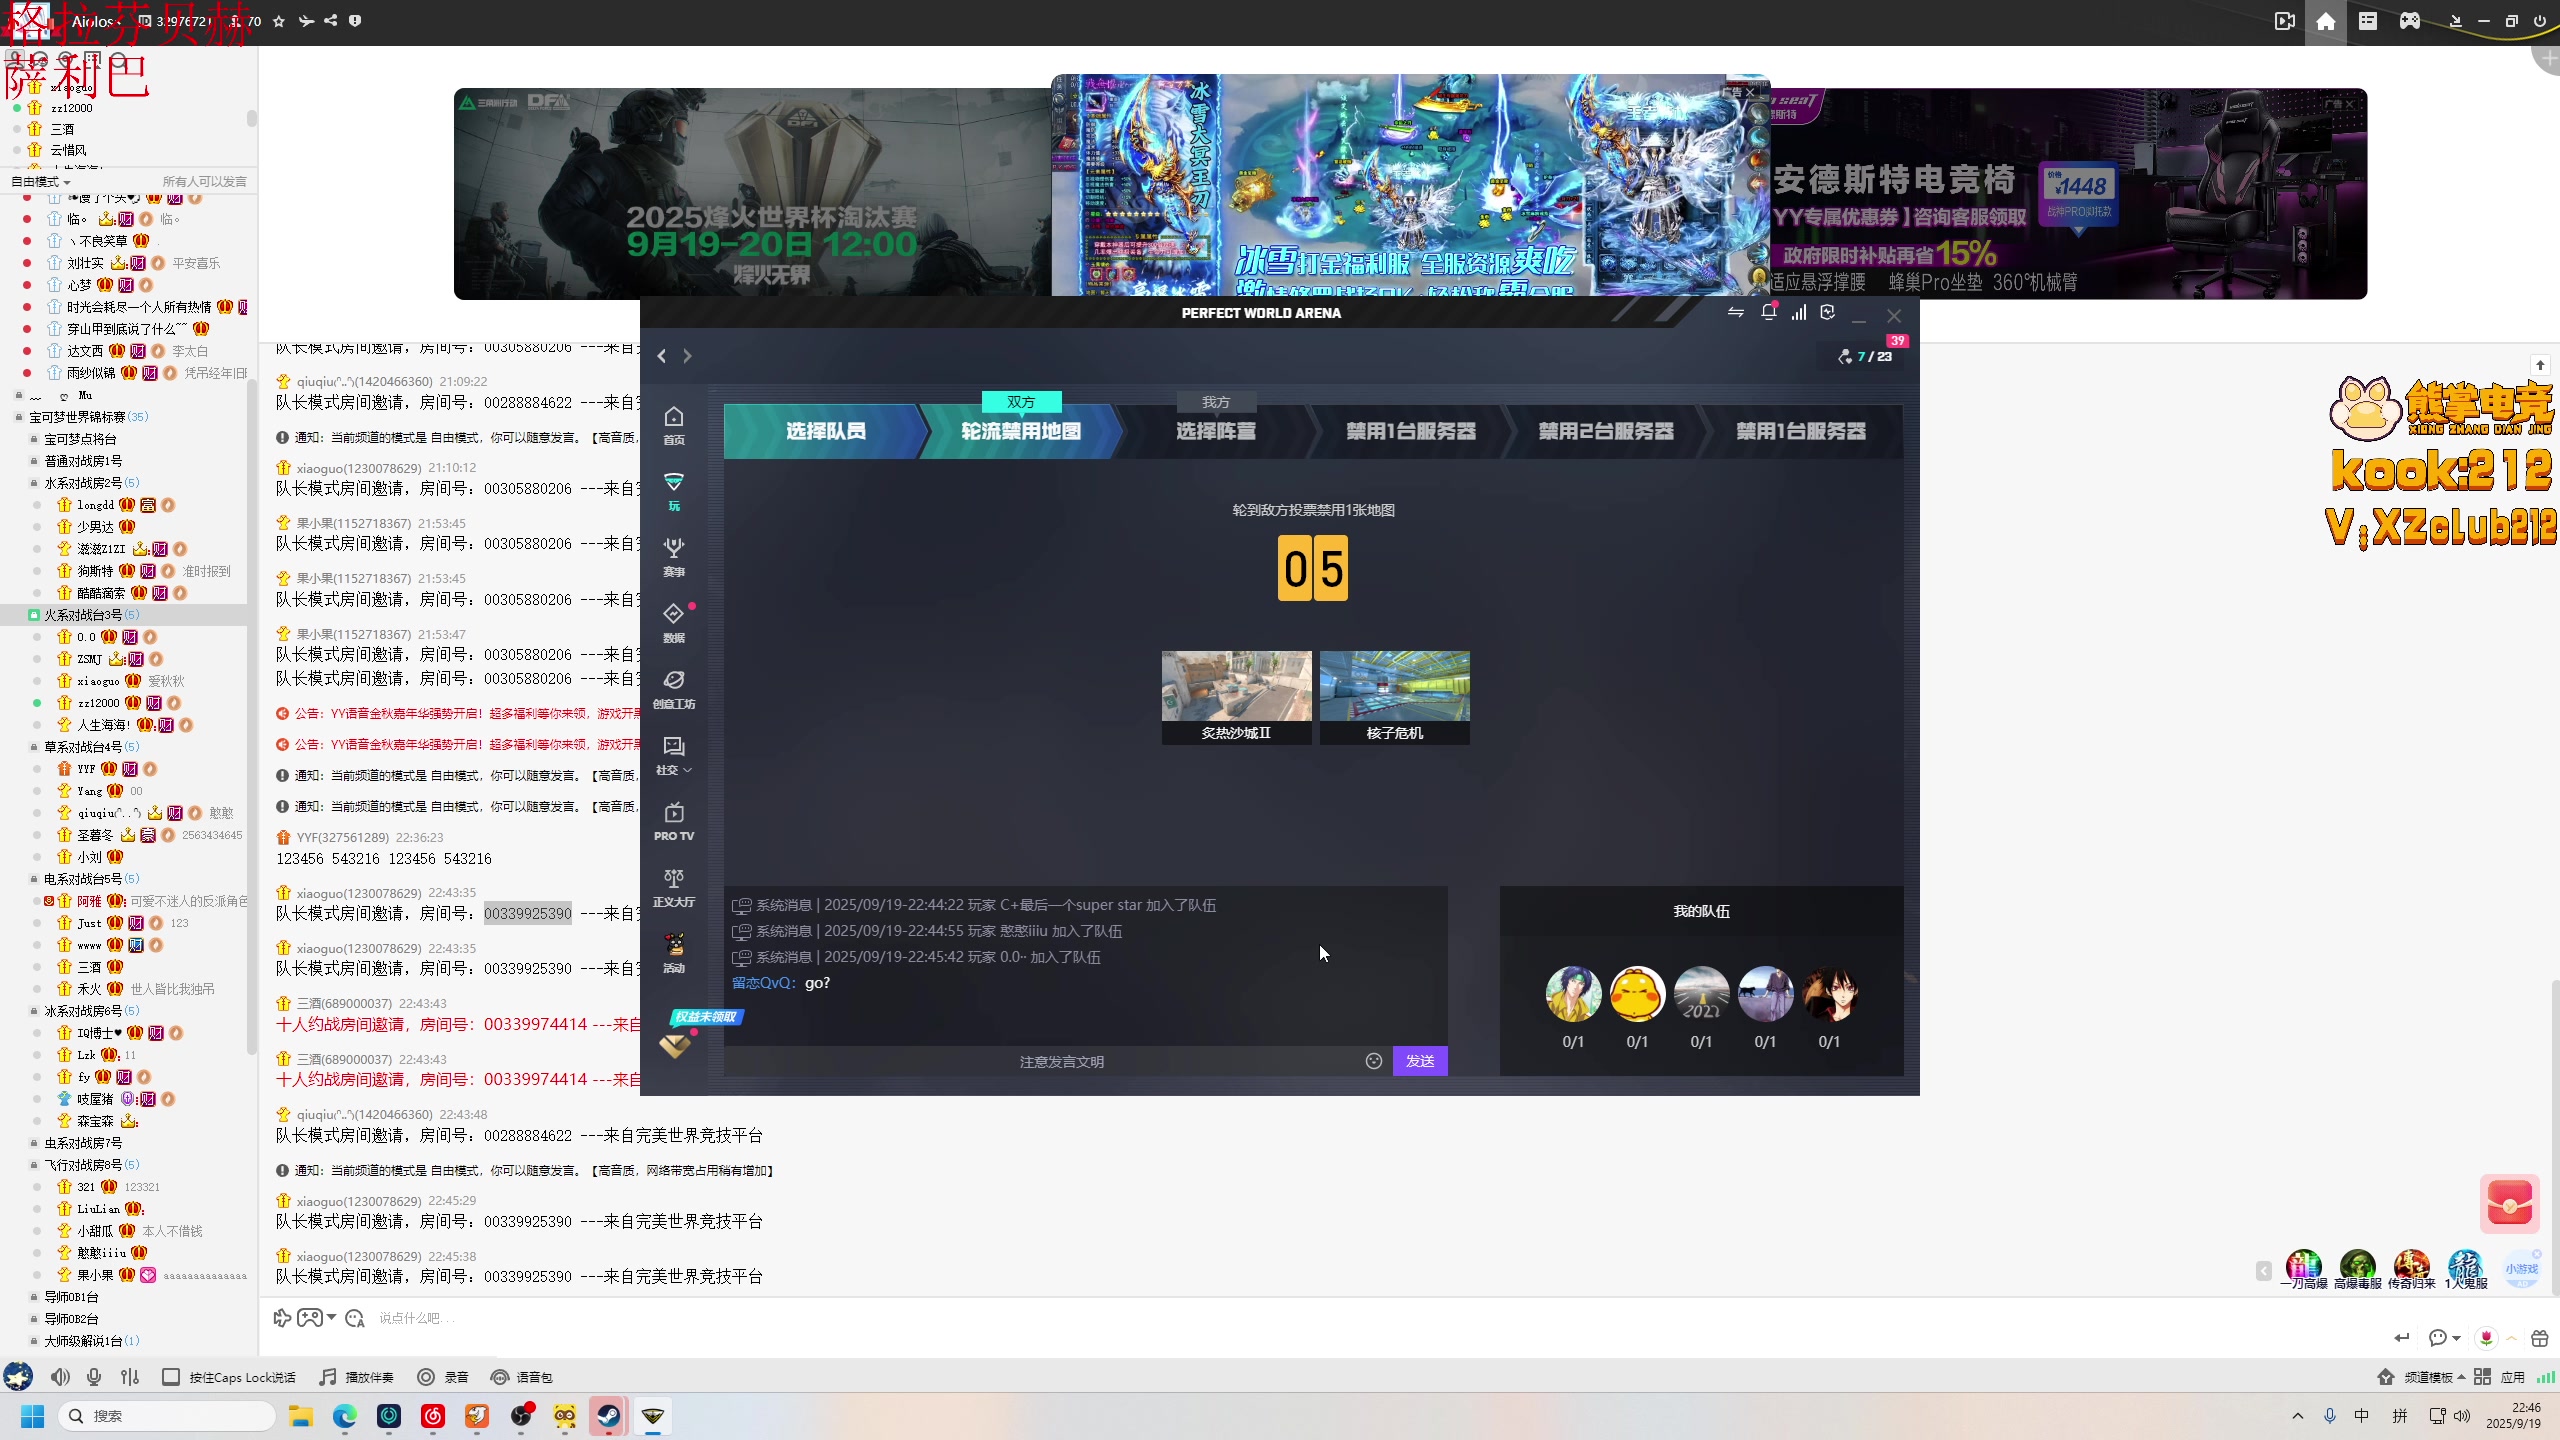The height and width of the screenshot is (1440, 2560).
Task: Open the 小游戏 mini games bubble
Action: click(2521, 1269)
